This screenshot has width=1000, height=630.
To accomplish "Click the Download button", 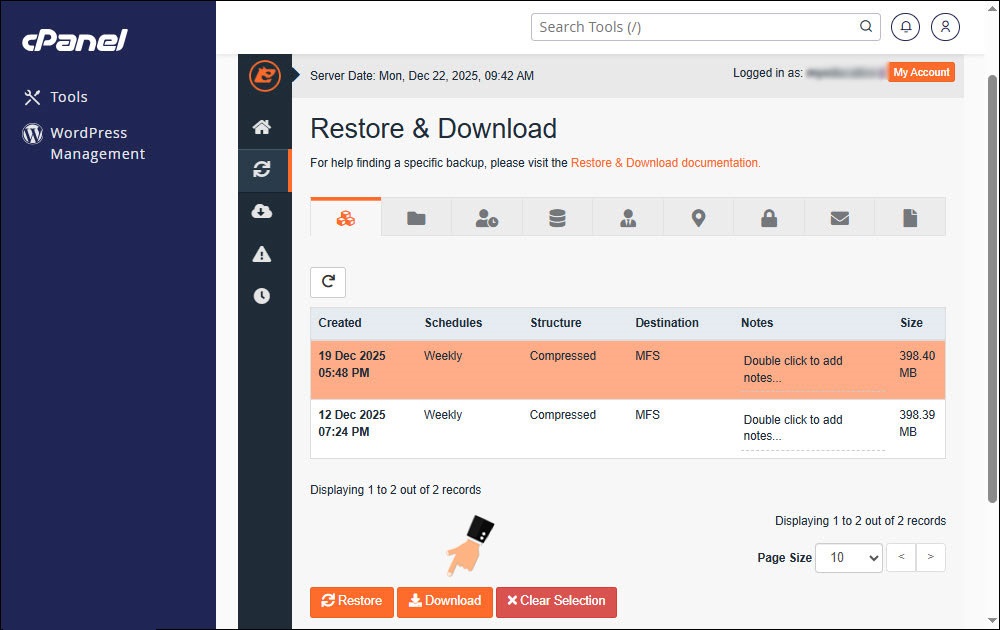I will pyautogui.click(x=445, y=601).
